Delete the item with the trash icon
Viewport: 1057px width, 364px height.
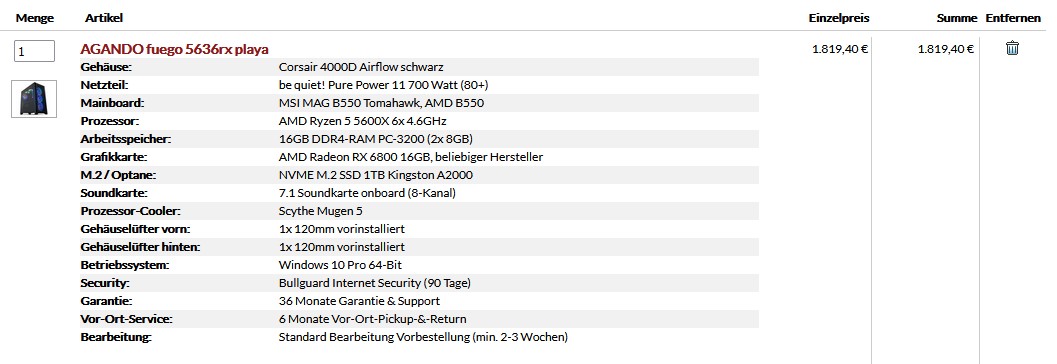(x=1012, y=48)
